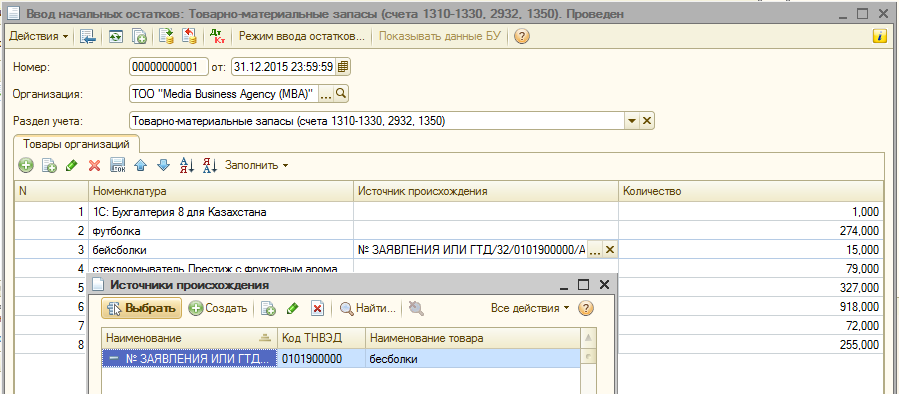The height and width of the screenshot is (394, 899).
Task: Click the Код ТНВЭД column header
Action: coord(321,338)
